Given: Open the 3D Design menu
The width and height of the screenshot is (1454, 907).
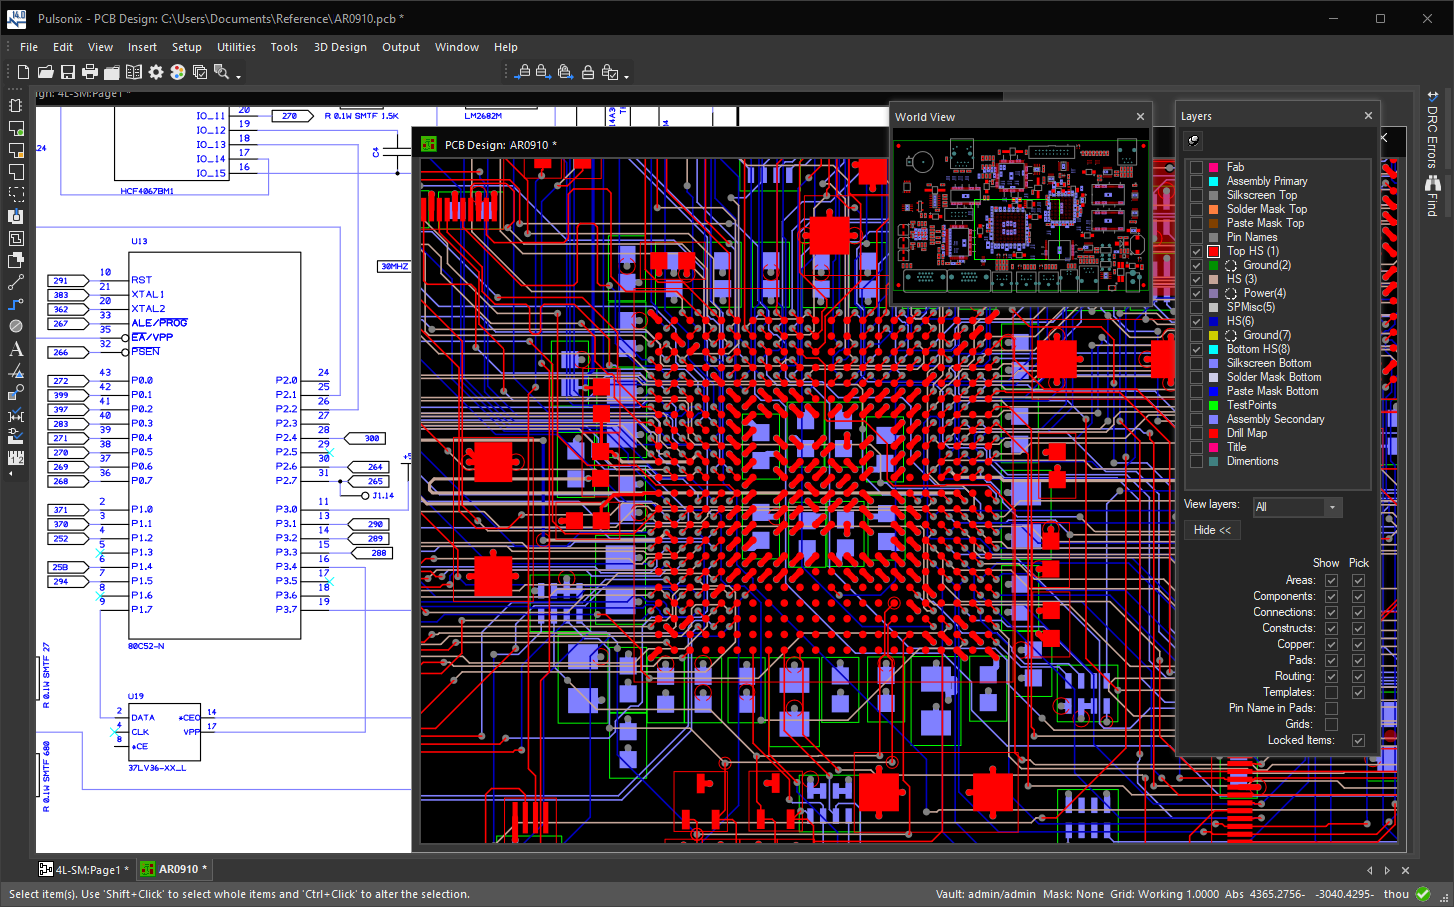Looking at the screenshot, I should (340, 47).
